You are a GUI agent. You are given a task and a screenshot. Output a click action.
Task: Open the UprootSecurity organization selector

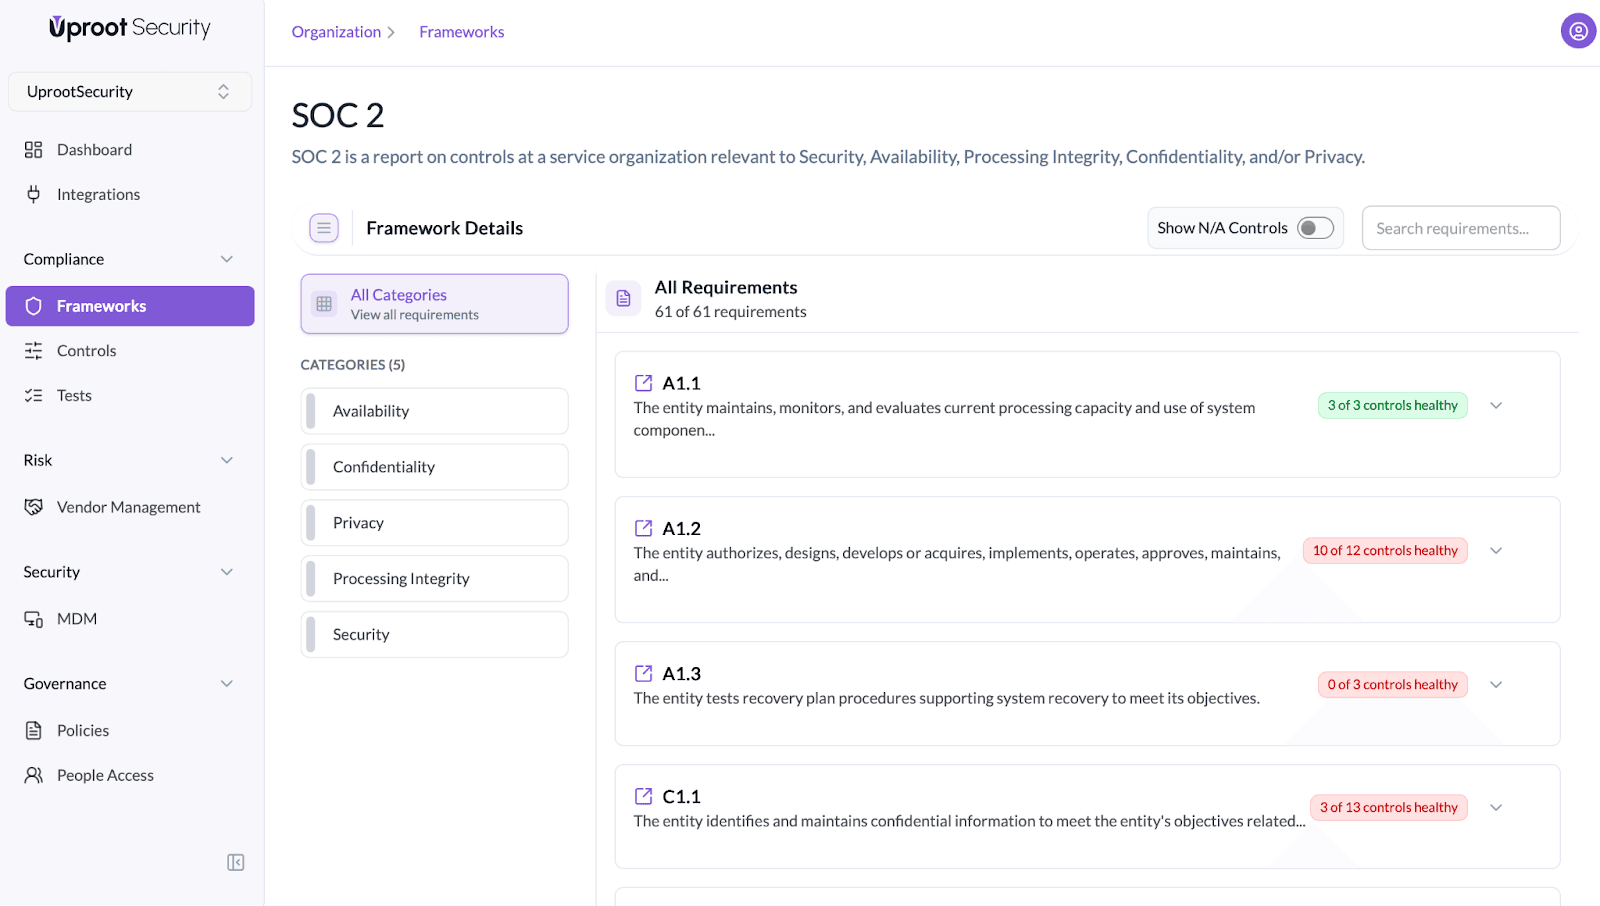tap(130, 92)
